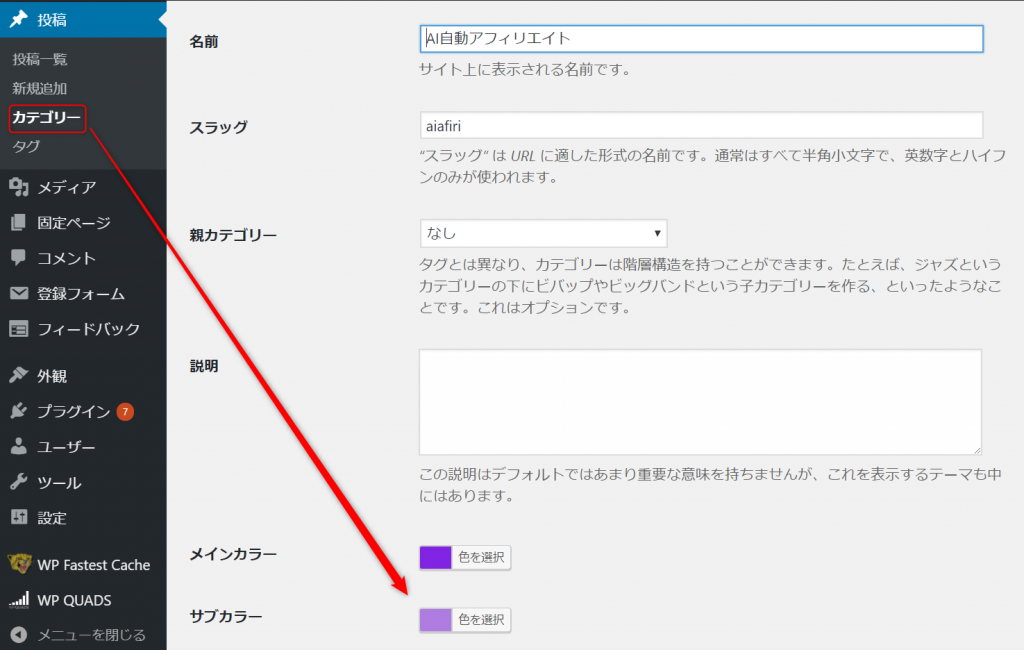
Task: Click the pin icon next to 投稿
Action: point(18,19)
